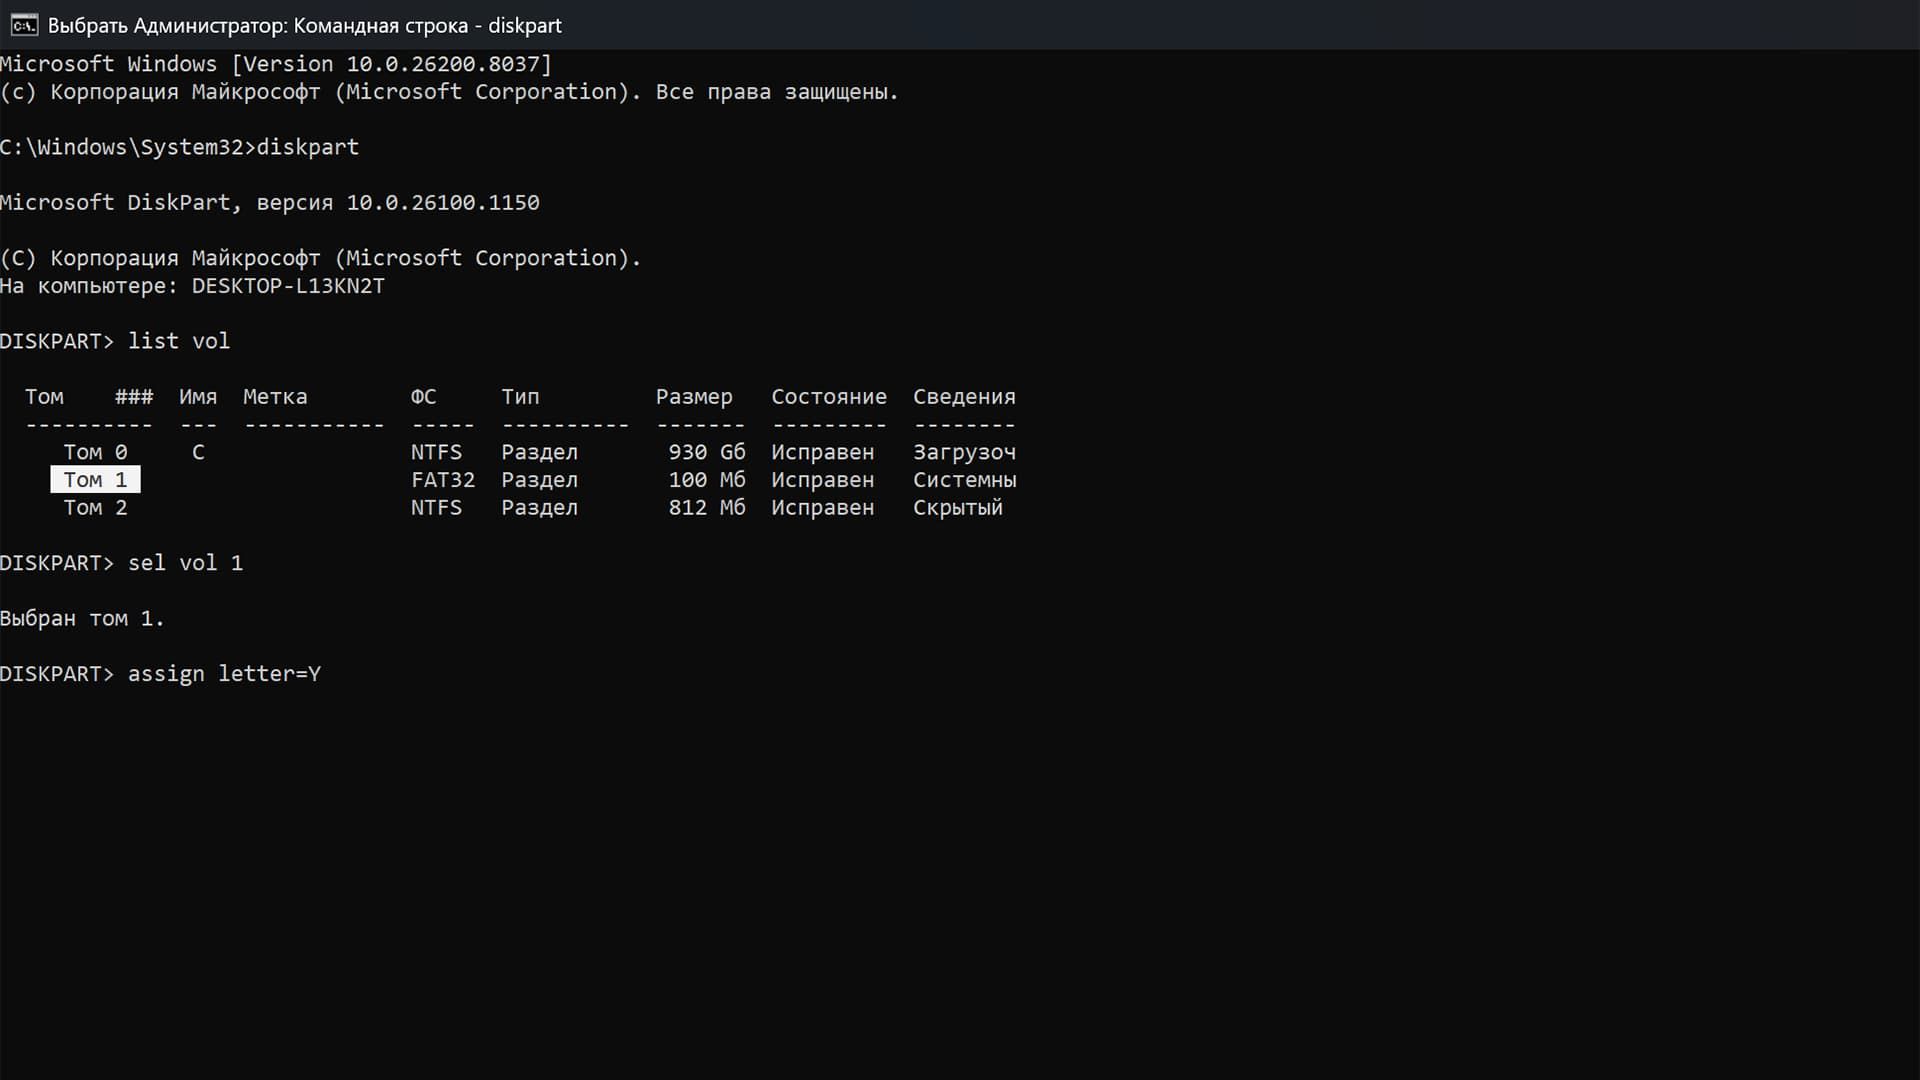Click the "Выбран том 1." confirmation message
Viewport: 1920px width, 1080px height.
coord(82,618)
